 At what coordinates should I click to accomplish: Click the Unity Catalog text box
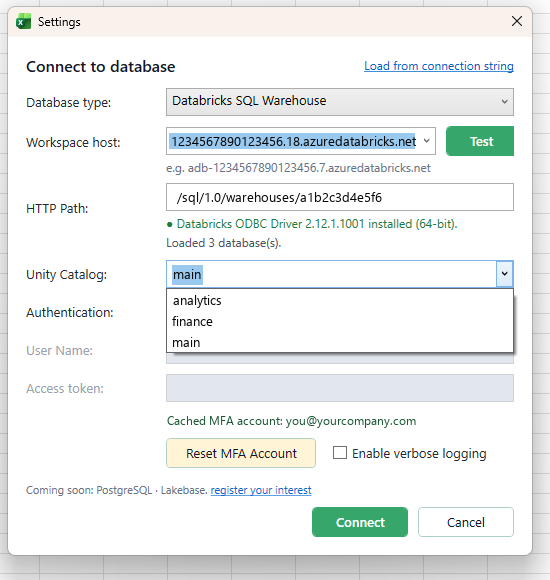click(331, 274)
